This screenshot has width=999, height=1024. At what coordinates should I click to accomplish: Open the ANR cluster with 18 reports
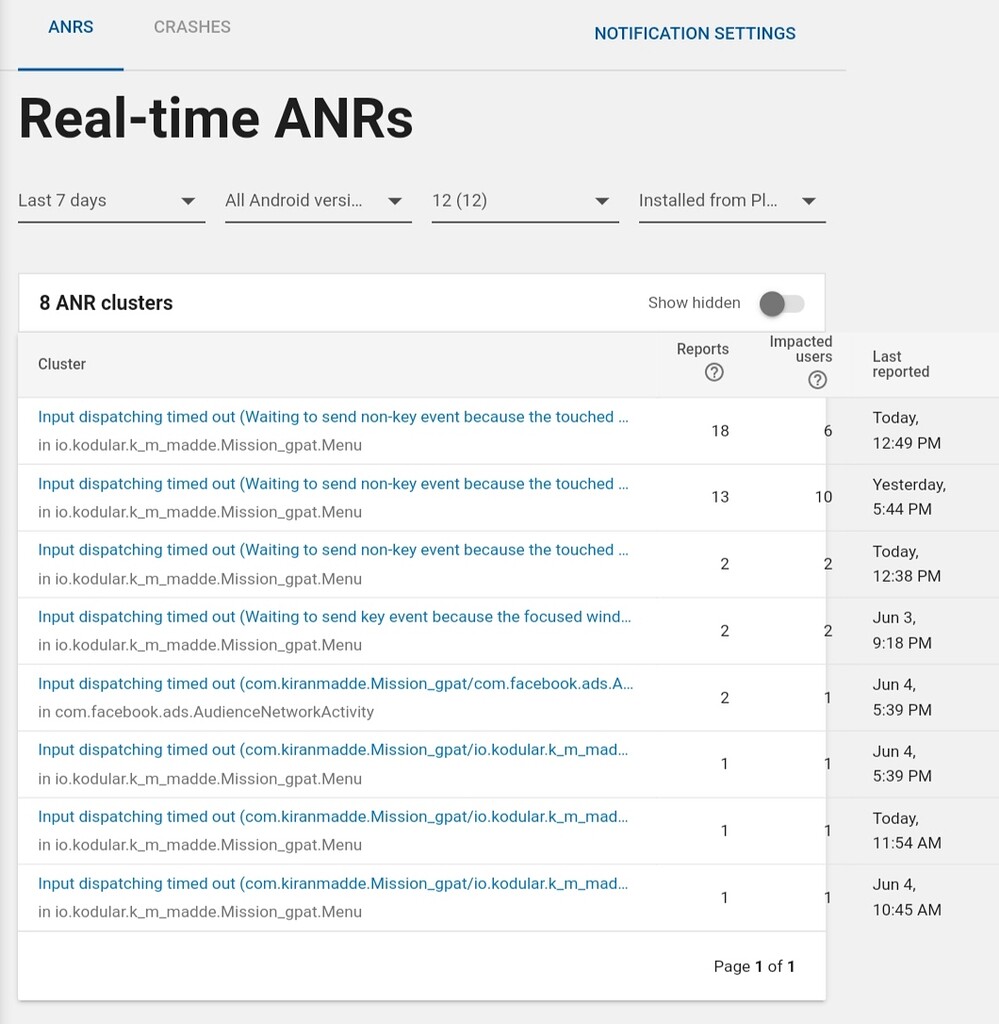[x=333, y=417]
